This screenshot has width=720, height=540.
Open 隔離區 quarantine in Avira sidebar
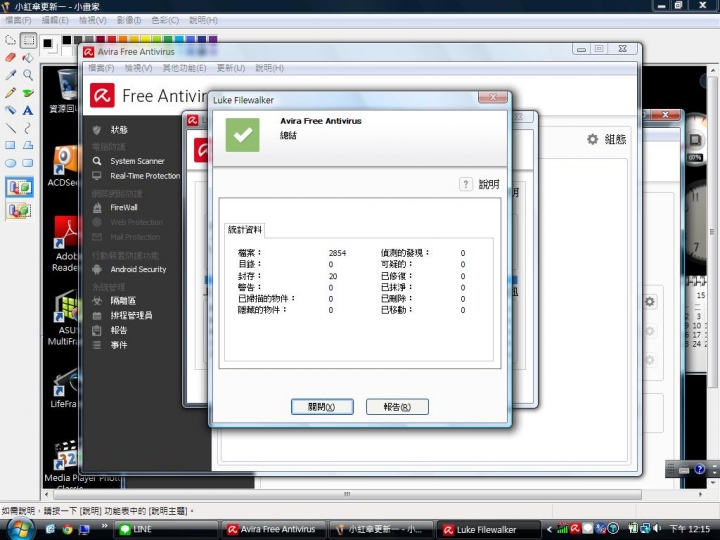coord(123,301)
